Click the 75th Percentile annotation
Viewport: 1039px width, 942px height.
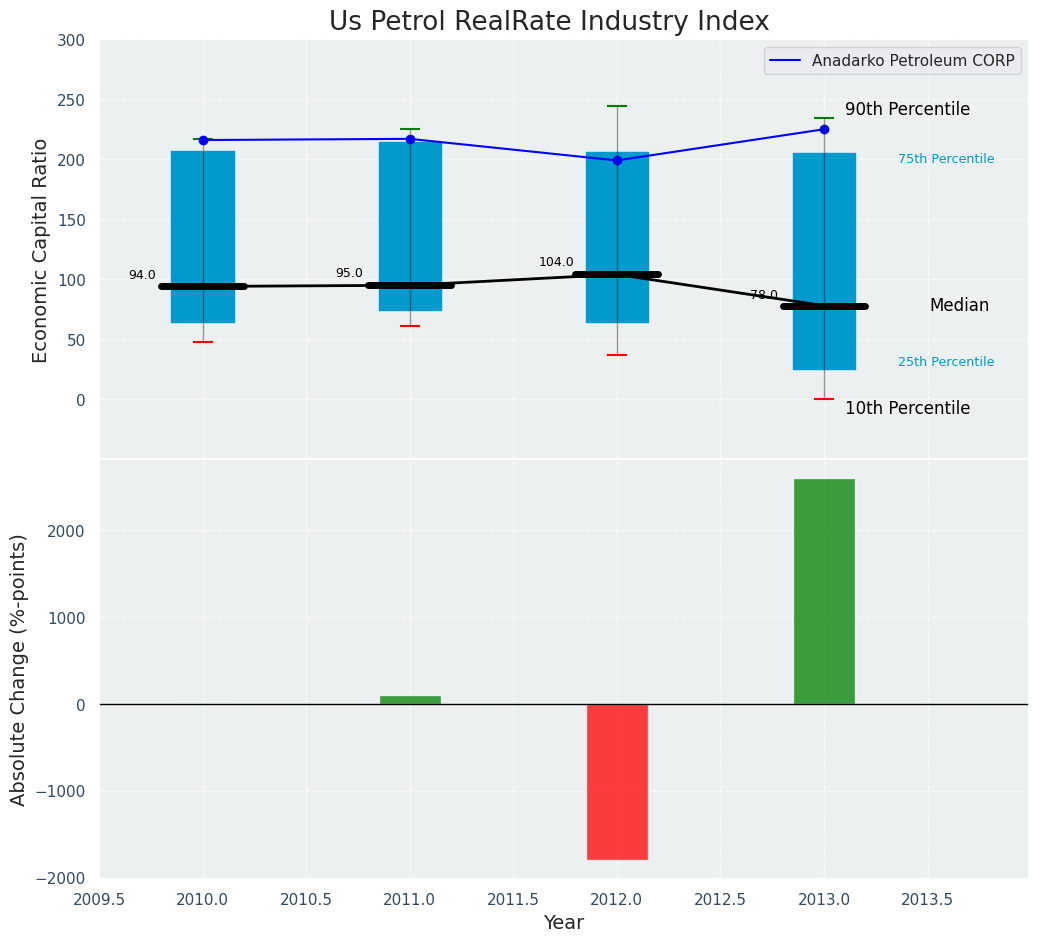tap(945, 159)
